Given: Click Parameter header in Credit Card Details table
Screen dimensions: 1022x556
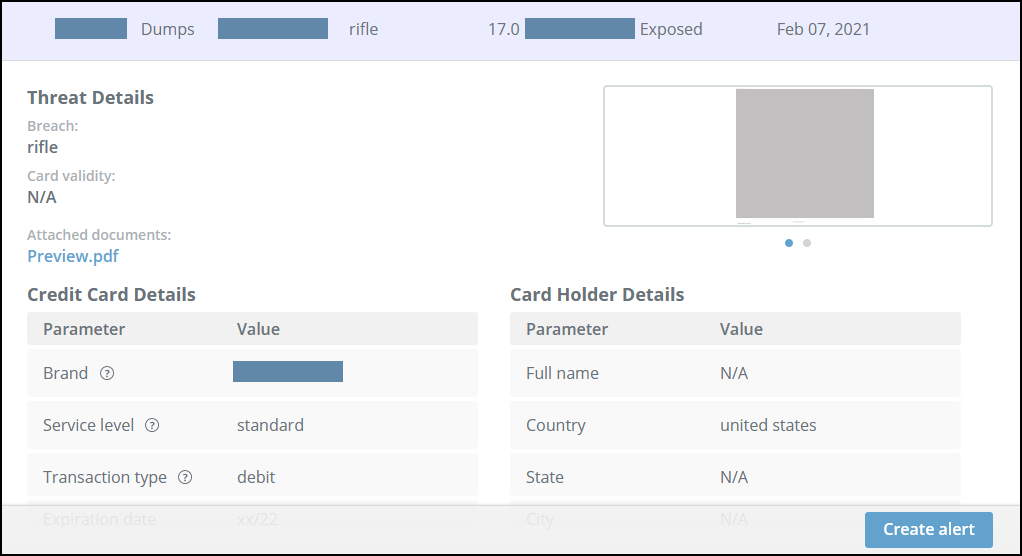Looking at the screenshot, I should pos(84,329).
